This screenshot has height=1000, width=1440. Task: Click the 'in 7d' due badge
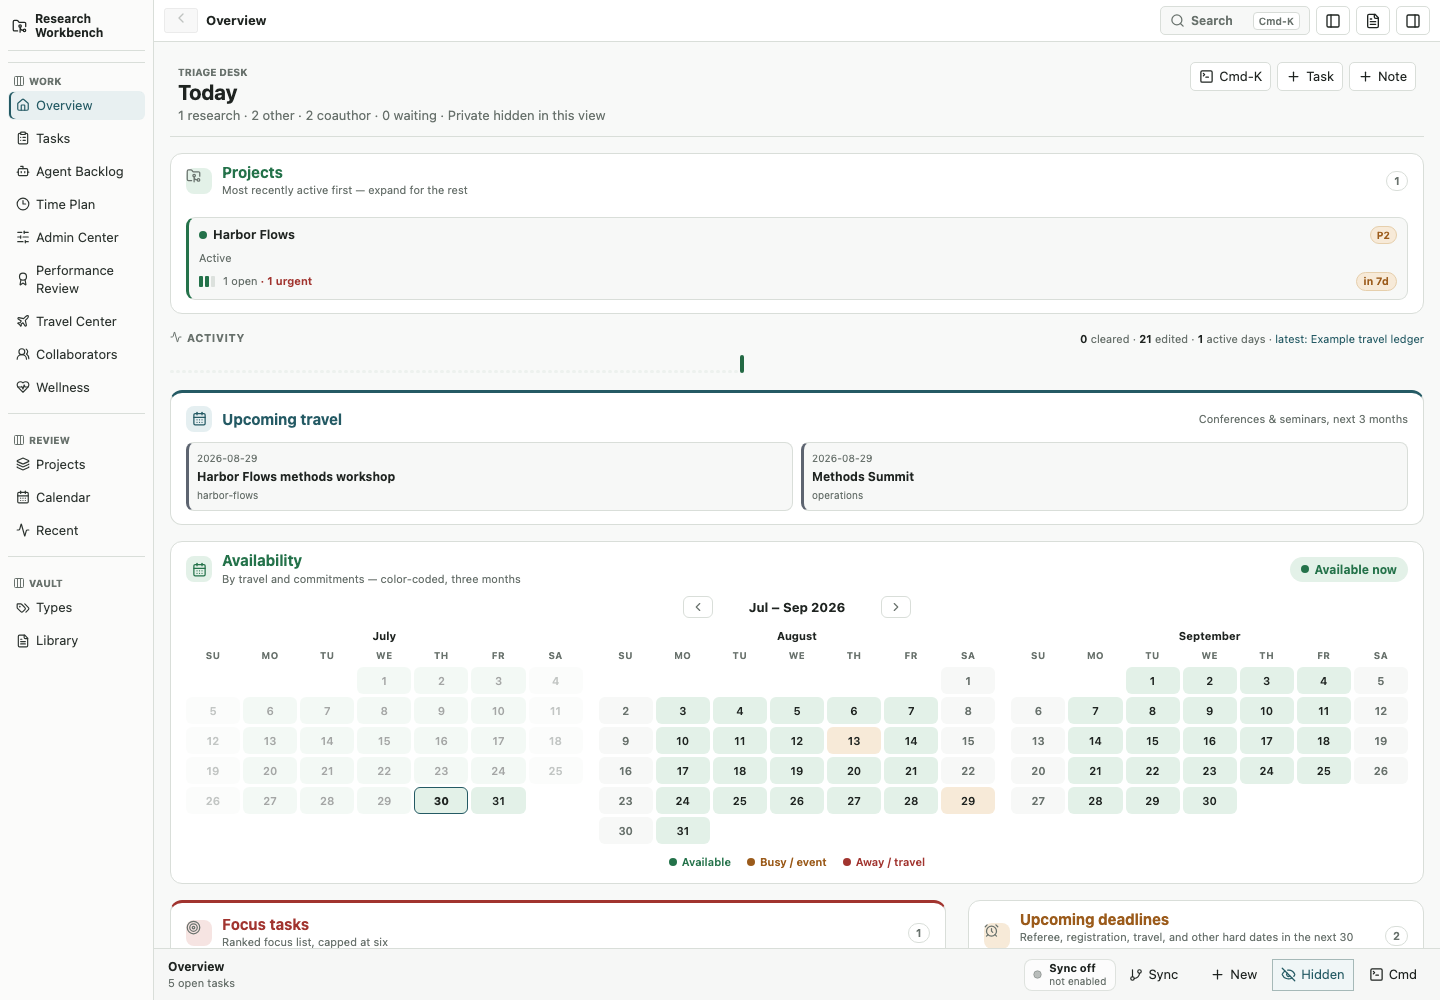1376,281
